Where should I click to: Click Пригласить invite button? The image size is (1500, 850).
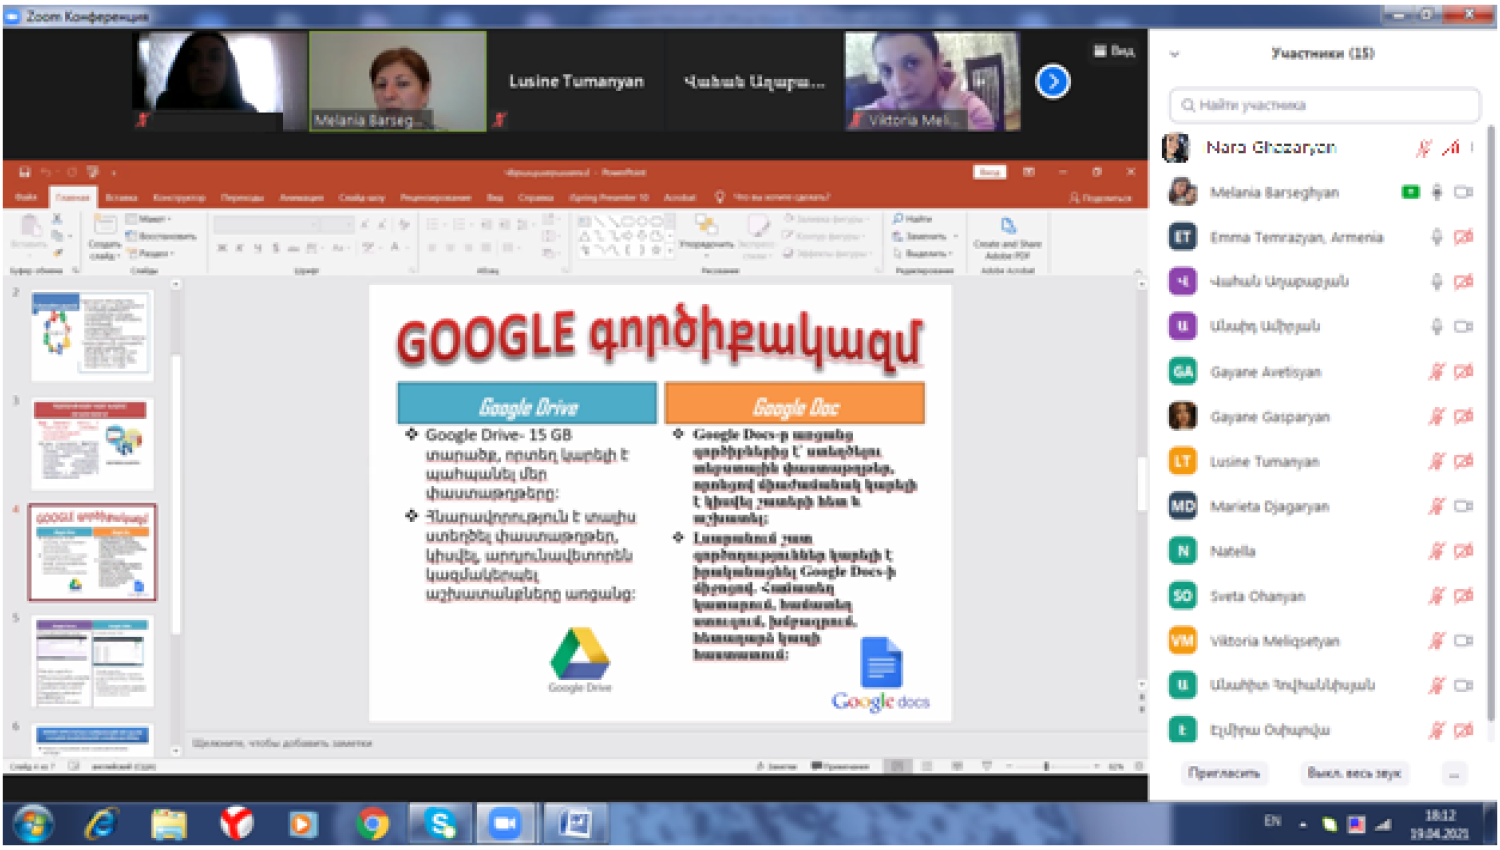(x=1224, y=773)
